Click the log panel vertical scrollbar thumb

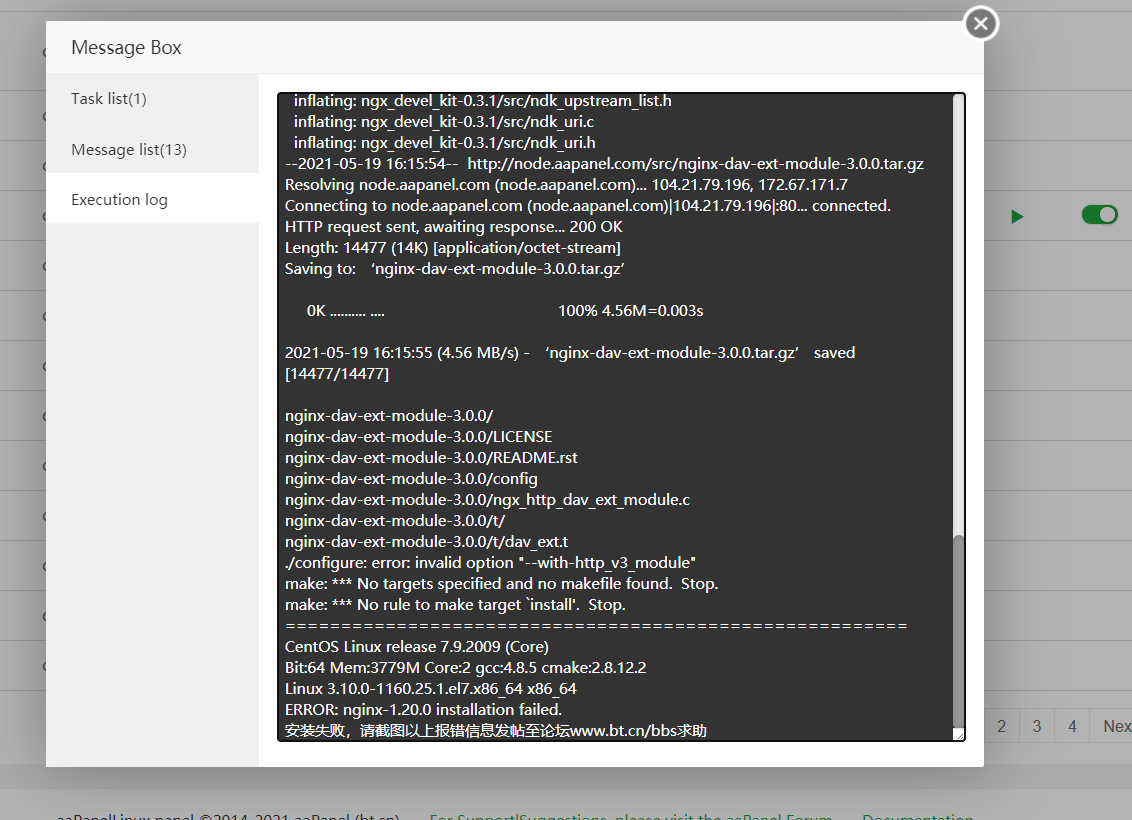click(959, 631)
